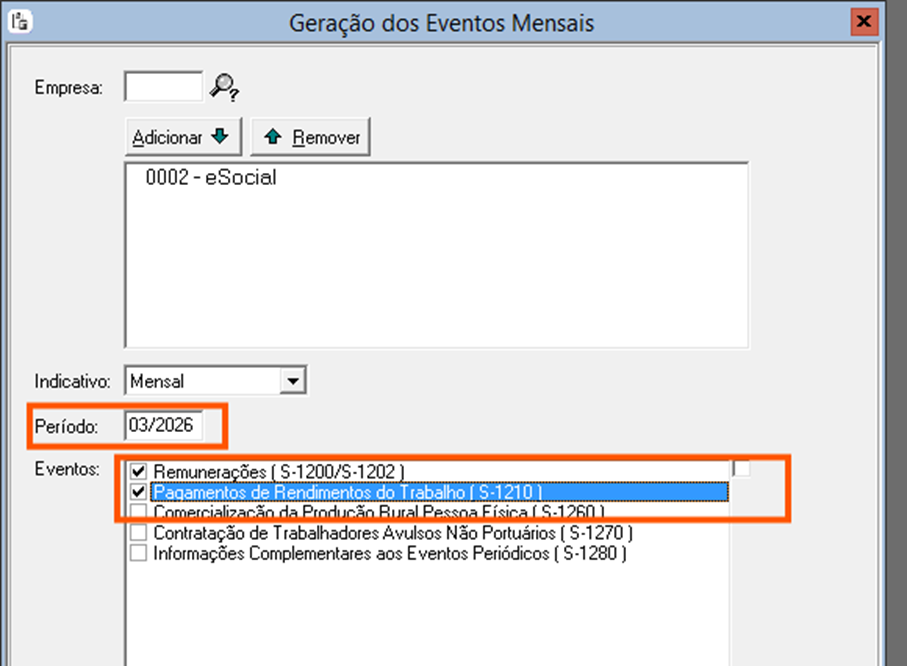This screenshot has width=907, height=666.
Task: Uncheck Pagamentos de Rendimentos do Trabalho checkbox
Action: coord(139,491)
